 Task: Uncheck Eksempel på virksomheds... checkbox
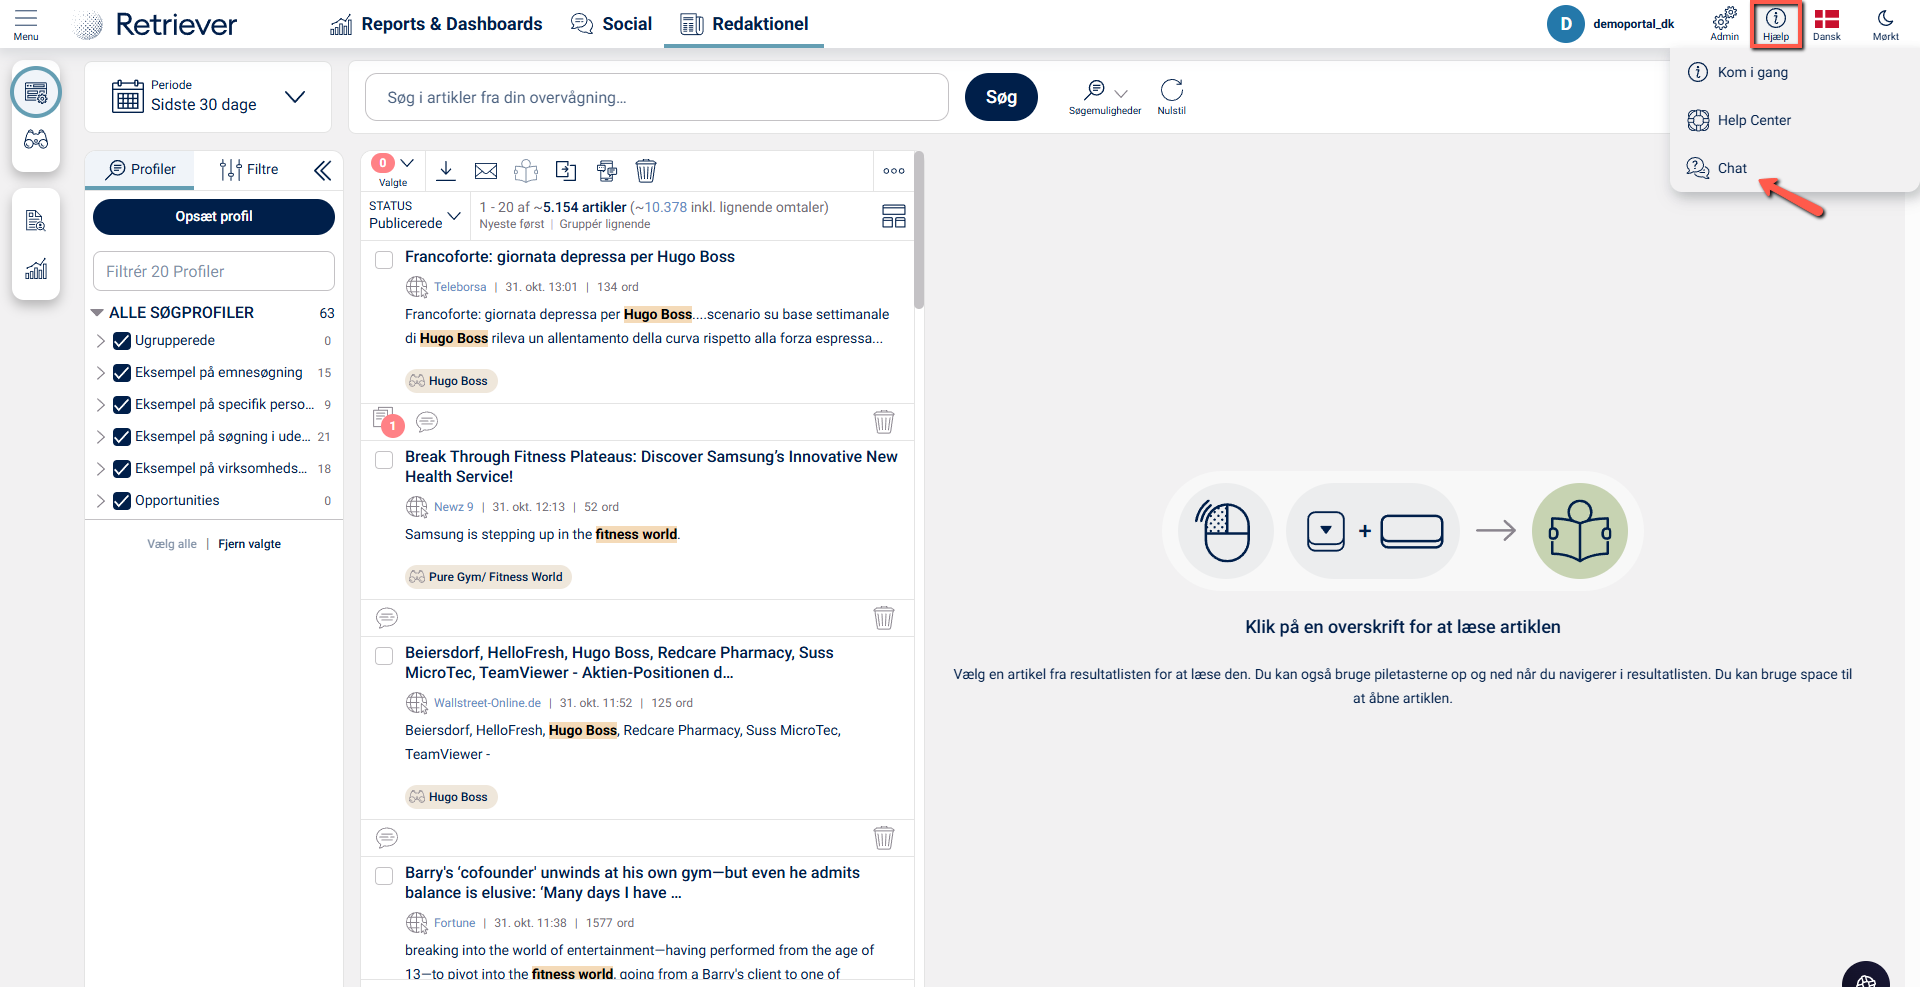tap(122, 469)
